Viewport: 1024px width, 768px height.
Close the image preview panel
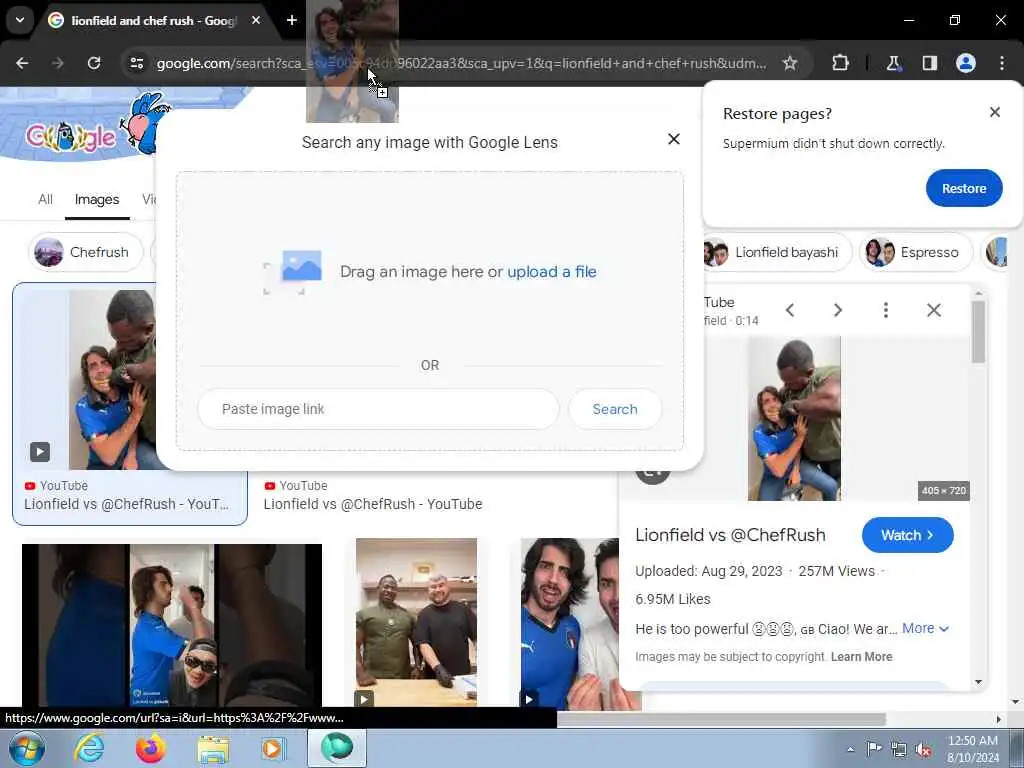click(934, 310)
